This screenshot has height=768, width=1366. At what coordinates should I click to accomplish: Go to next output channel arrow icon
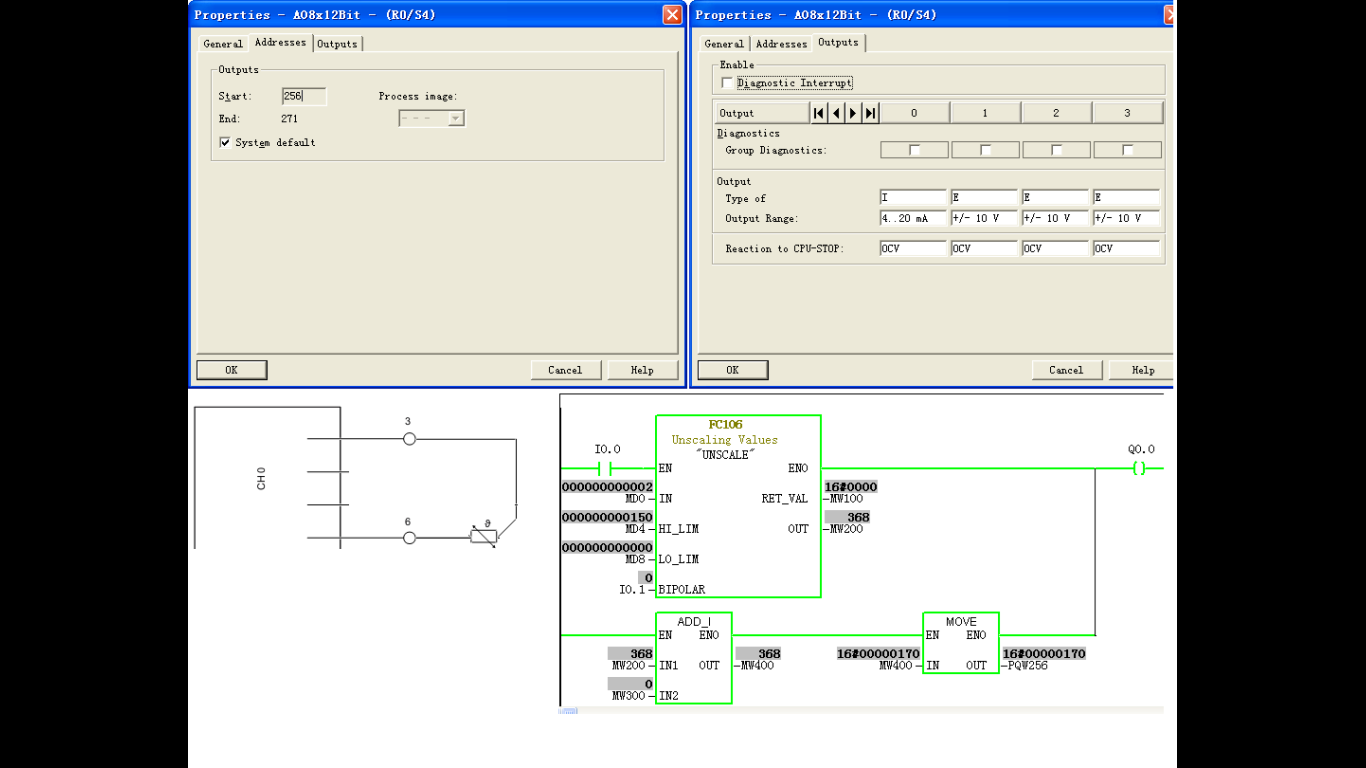pos(853,113)
